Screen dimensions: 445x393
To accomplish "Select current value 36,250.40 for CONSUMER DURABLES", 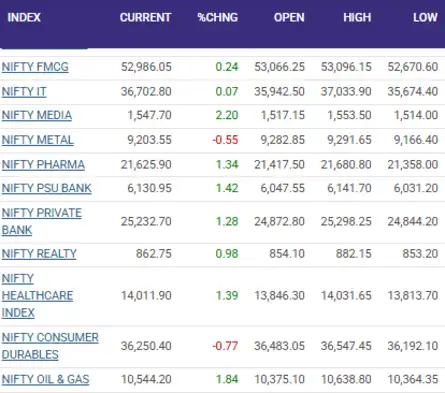I will click(146, 346).
